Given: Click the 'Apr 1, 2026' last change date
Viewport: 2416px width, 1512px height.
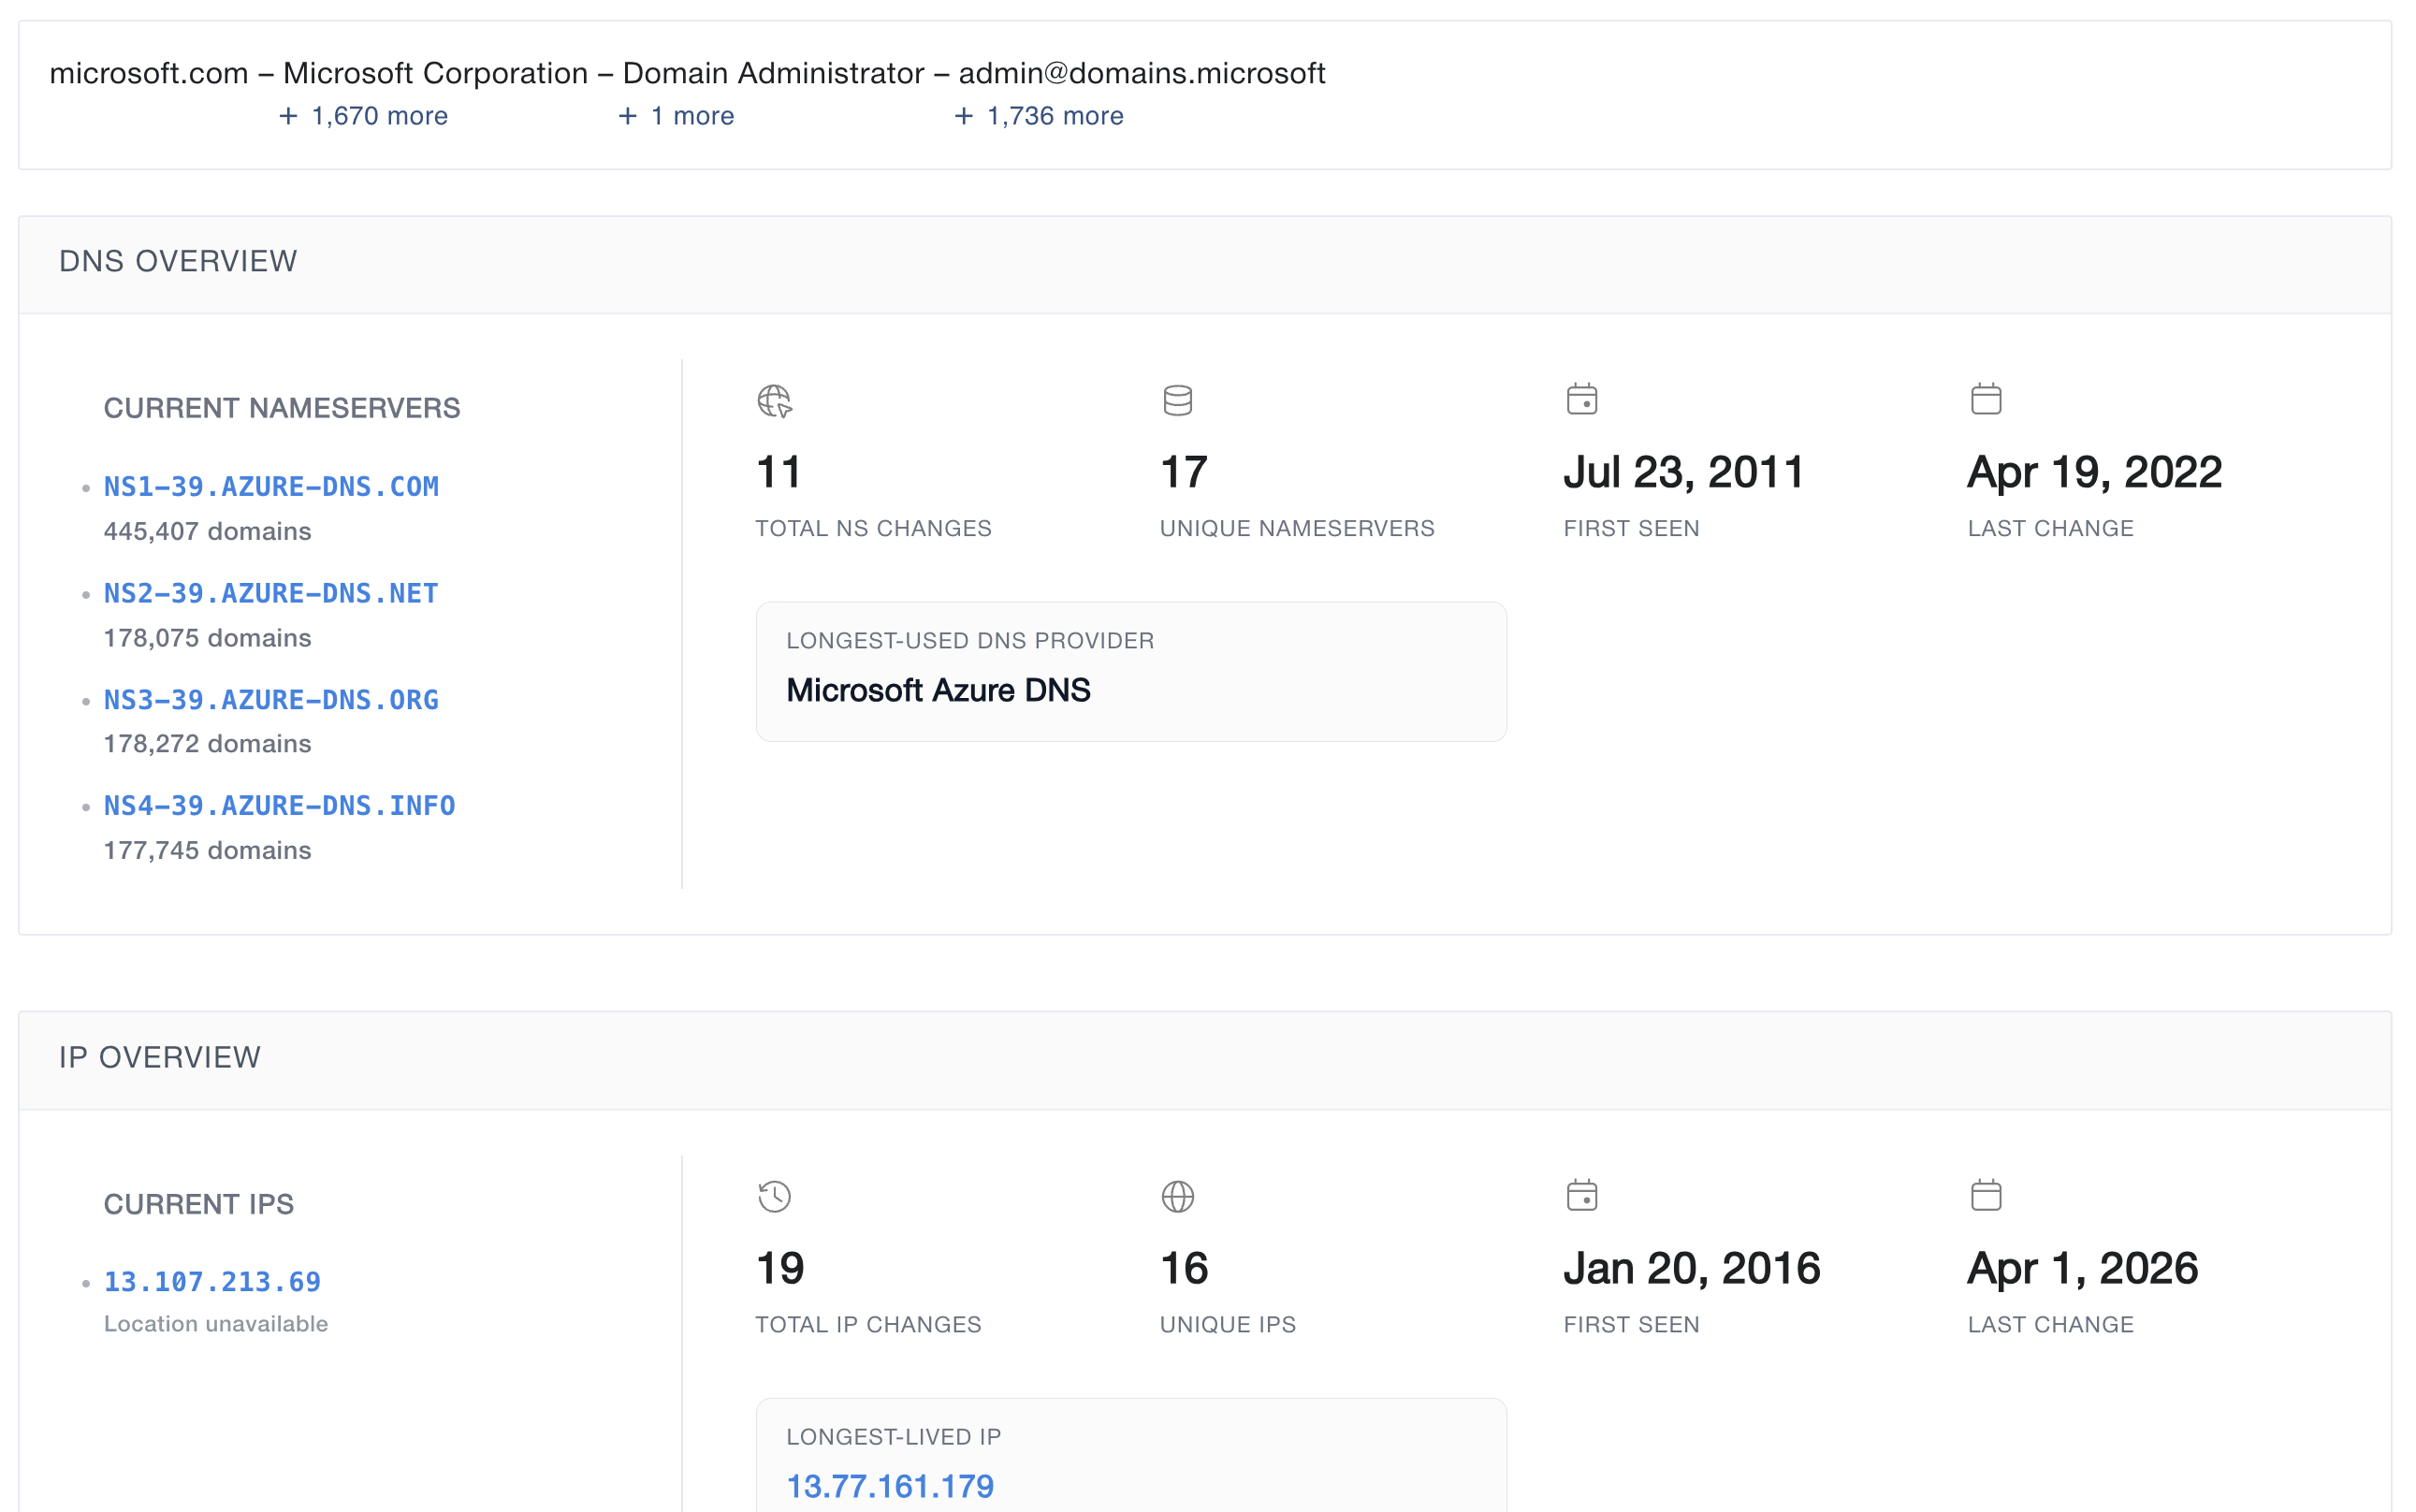Looking at the screenshot, I should coord(2082,1268).
